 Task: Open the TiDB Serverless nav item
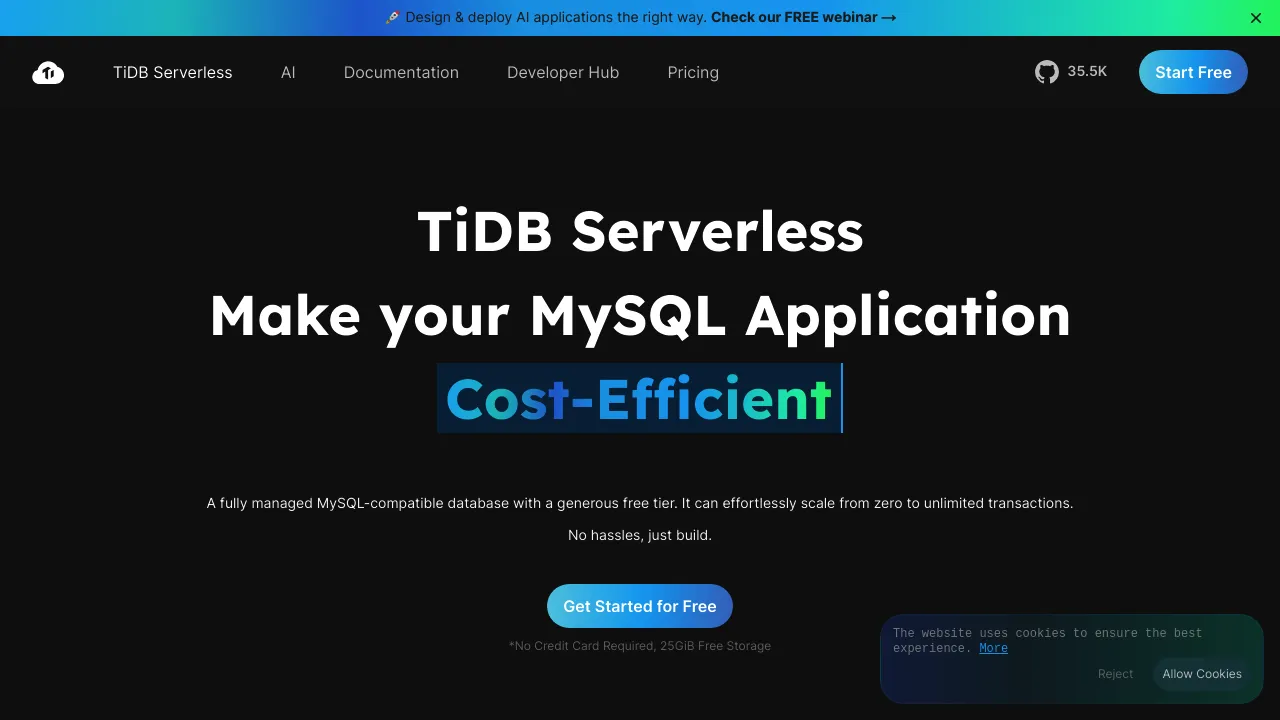pos(172,72)
